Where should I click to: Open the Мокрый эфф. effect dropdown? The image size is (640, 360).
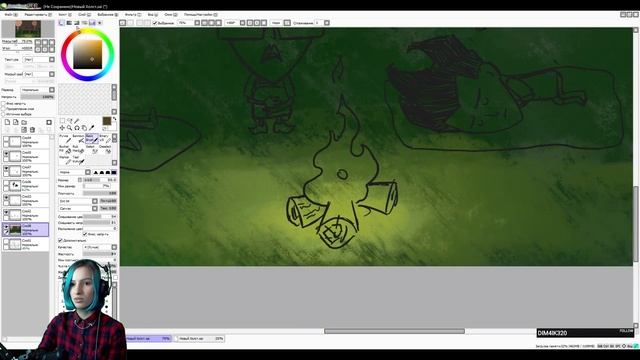[x=52, y=74]
